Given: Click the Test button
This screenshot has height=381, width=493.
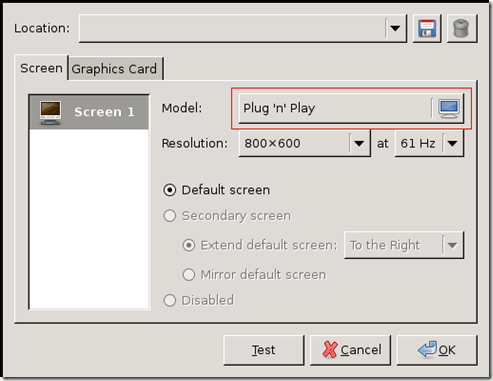Looking at the screenshot, I should pos(264,350).
